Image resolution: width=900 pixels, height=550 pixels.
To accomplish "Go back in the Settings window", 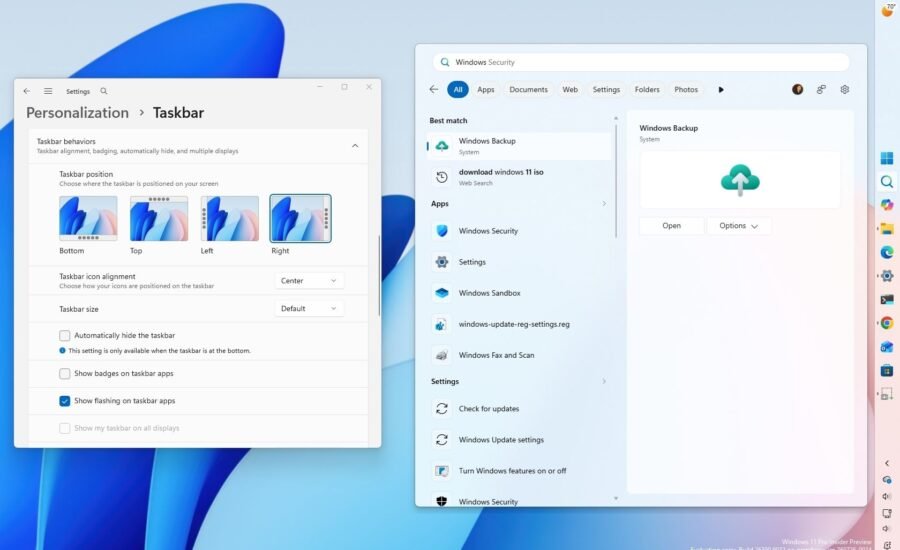I will click(27, 91).
